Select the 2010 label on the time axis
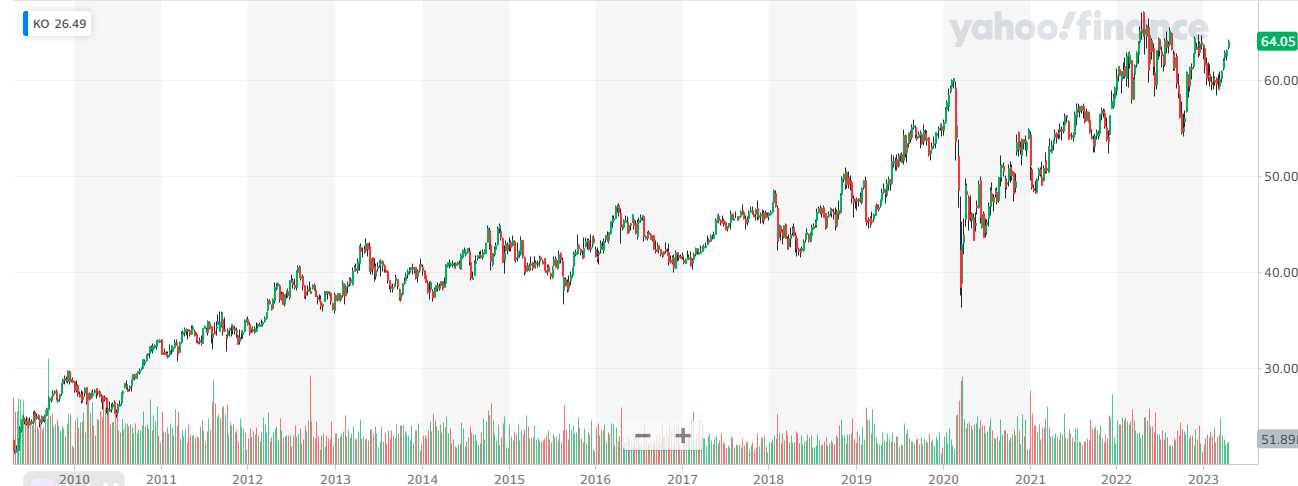Viewport: 1298px width, 486px height. pyautogui.click(x=74, y=479)
